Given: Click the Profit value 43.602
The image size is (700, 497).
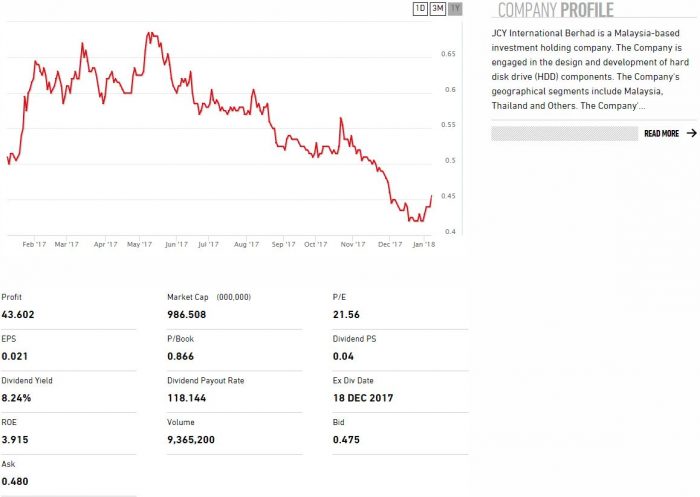Looking at the screenshot, I should pyautogui.click(x=18, y=315).
